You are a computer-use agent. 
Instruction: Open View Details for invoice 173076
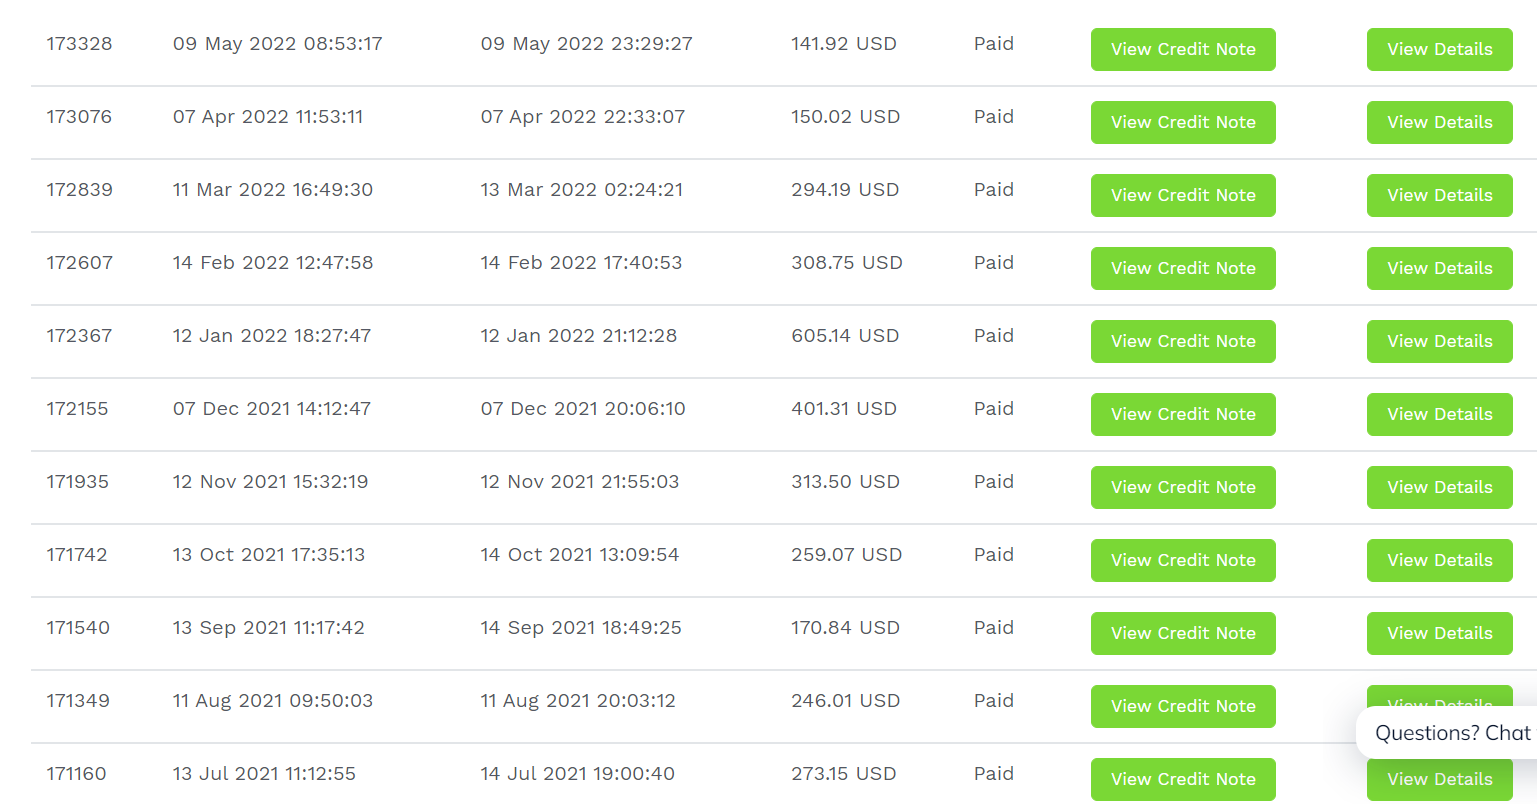coord(1439,122)
